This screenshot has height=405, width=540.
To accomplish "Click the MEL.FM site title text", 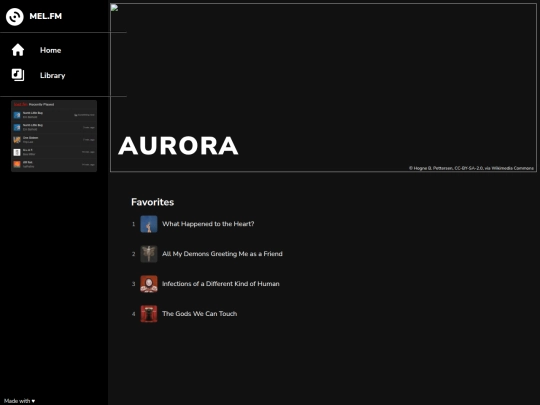I will (45, 16).
